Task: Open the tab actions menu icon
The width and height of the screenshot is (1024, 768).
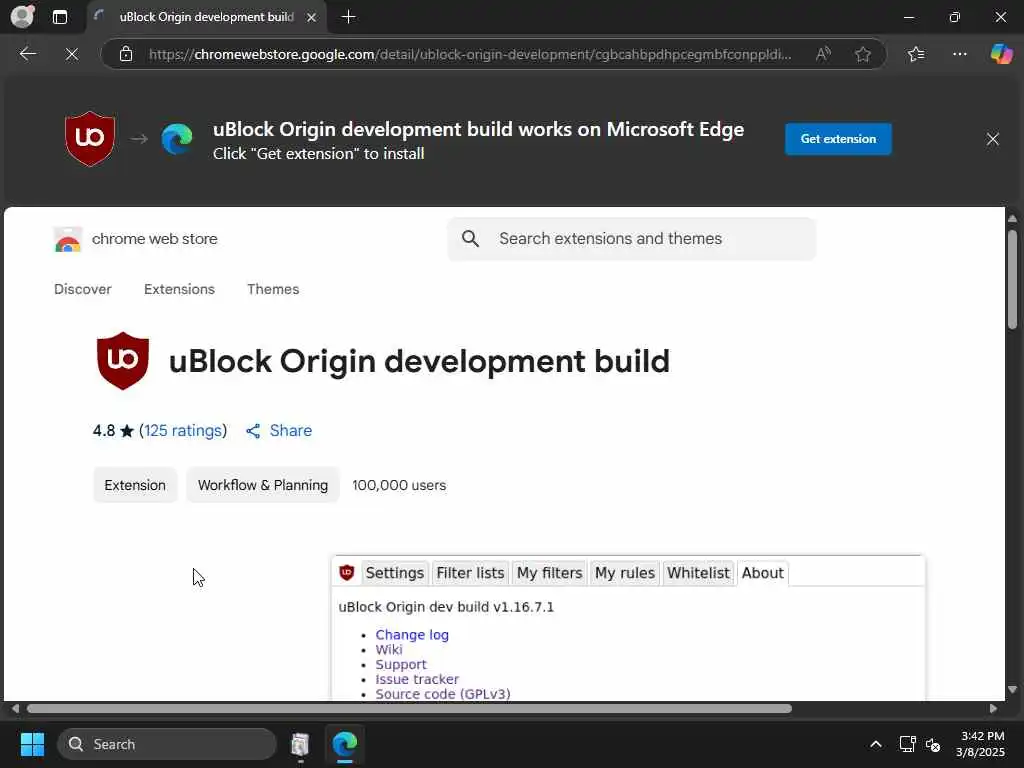Action: tap(59, 17)
